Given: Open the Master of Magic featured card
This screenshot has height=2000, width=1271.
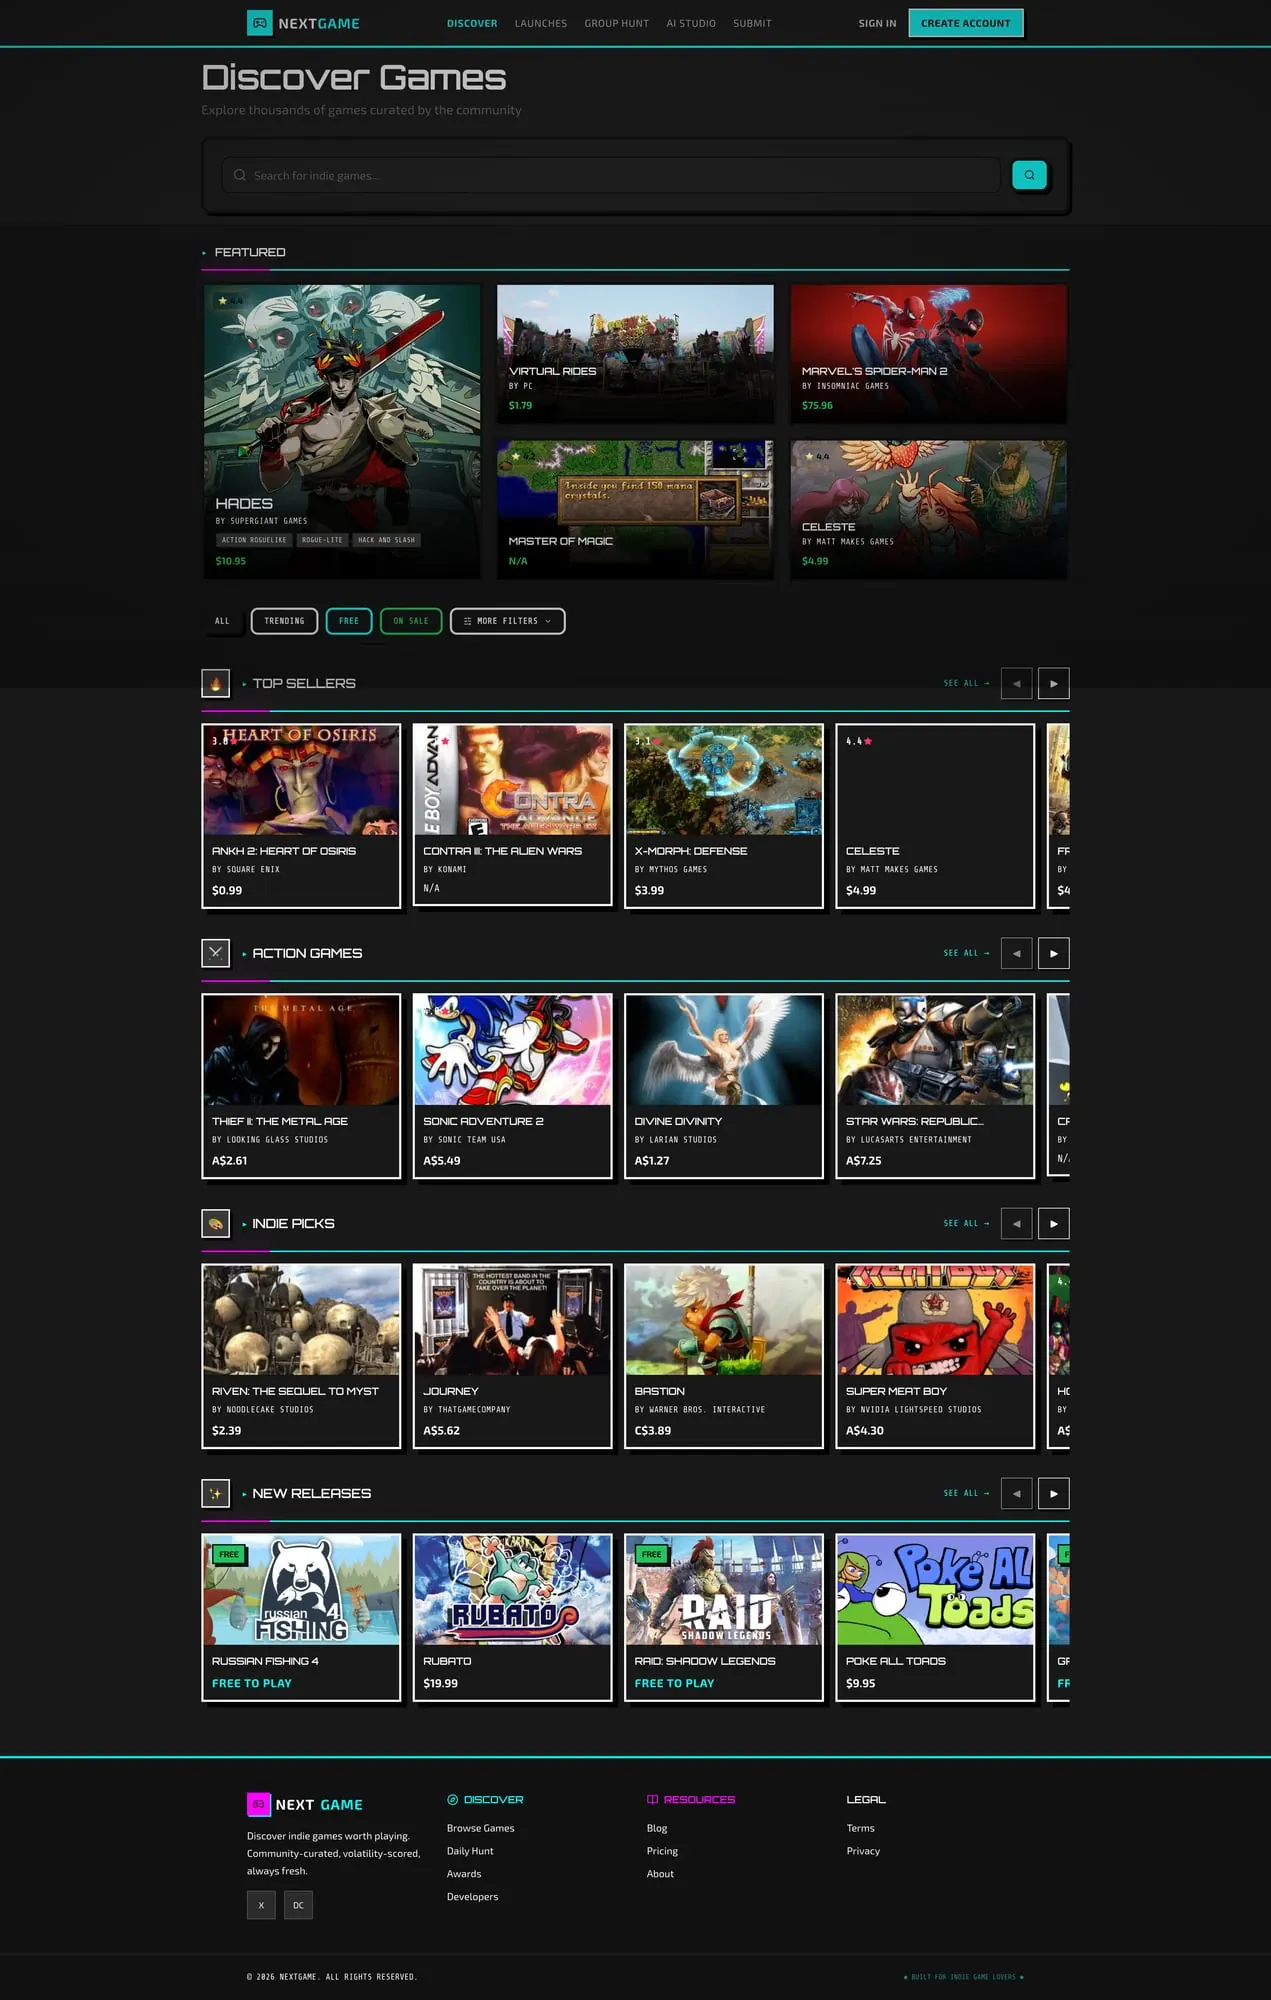Looking at the screenshot, I should (635, 510).
